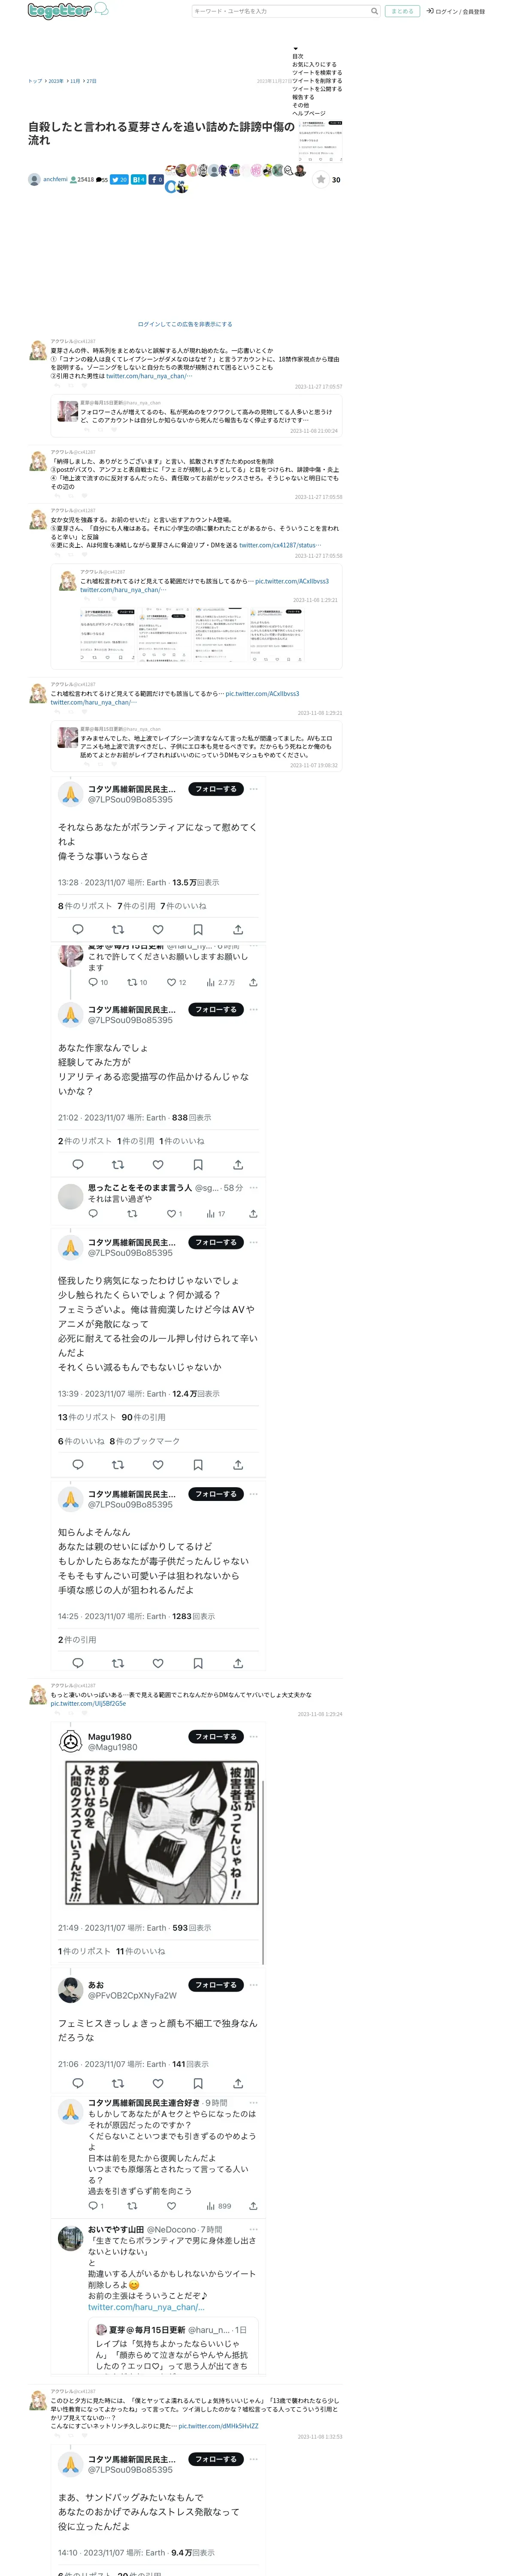515x2576 pixels.
Task: Expand the その他 menu entry
Action: pyautogui.click(x=300, y=105)
